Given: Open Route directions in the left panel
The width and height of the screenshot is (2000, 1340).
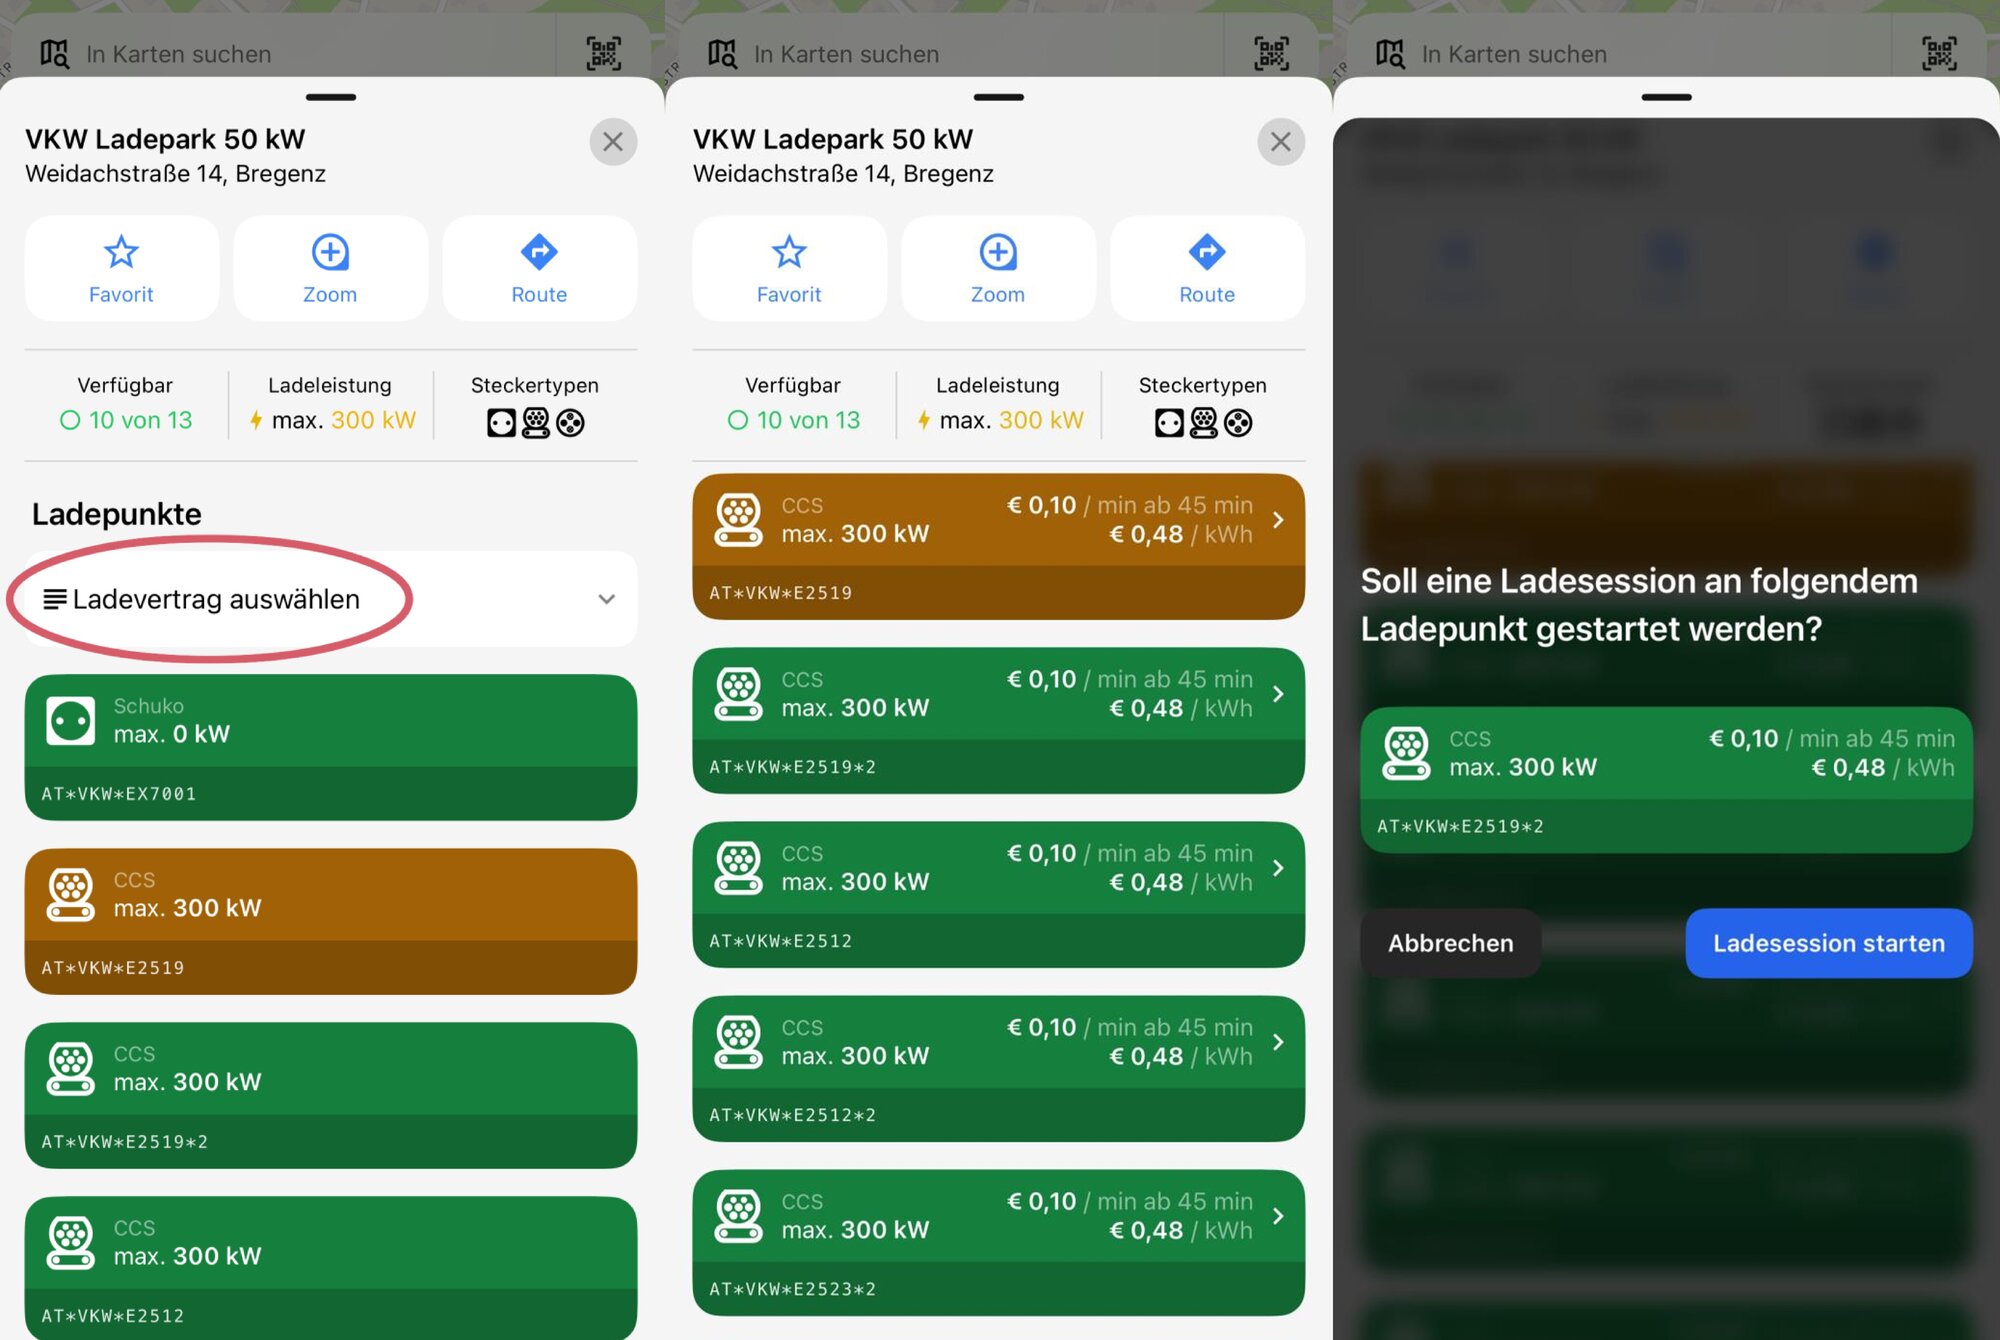Looking at the screenshot, I should tap(539, 268).
